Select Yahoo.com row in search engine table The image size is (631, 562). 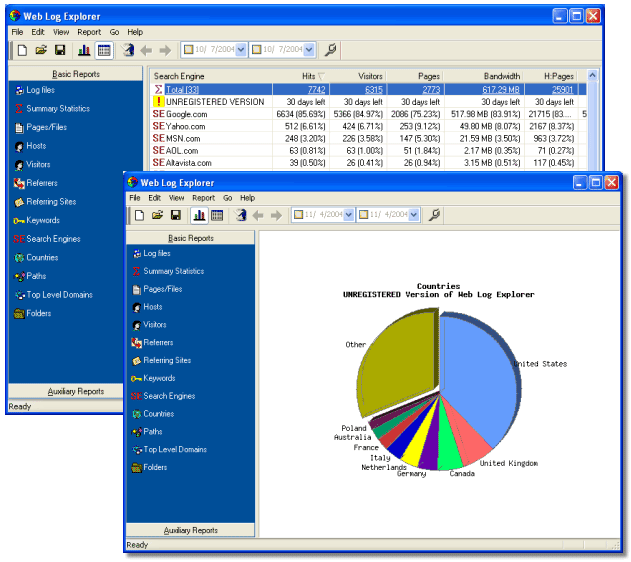(x=369, y=126)
